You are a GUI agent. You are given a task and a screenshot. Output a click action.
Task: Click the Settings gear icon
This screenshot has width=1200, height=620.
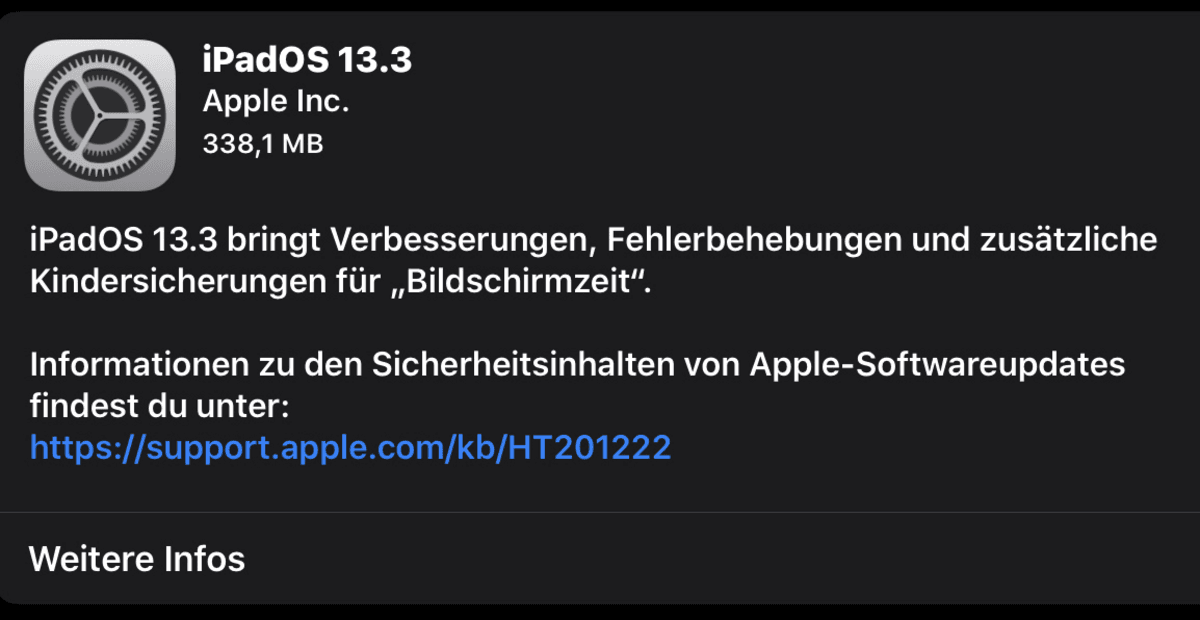click(100, 115)
